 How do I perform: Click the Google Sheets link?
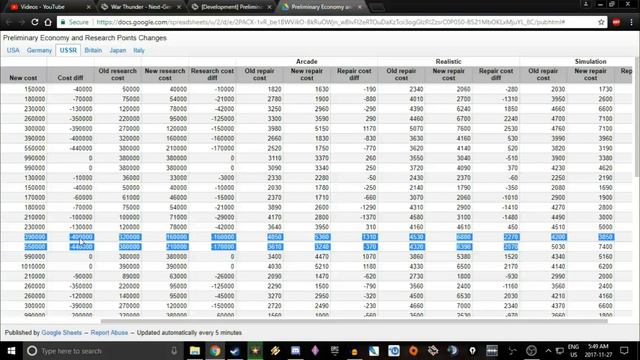(x=62, y=333)
